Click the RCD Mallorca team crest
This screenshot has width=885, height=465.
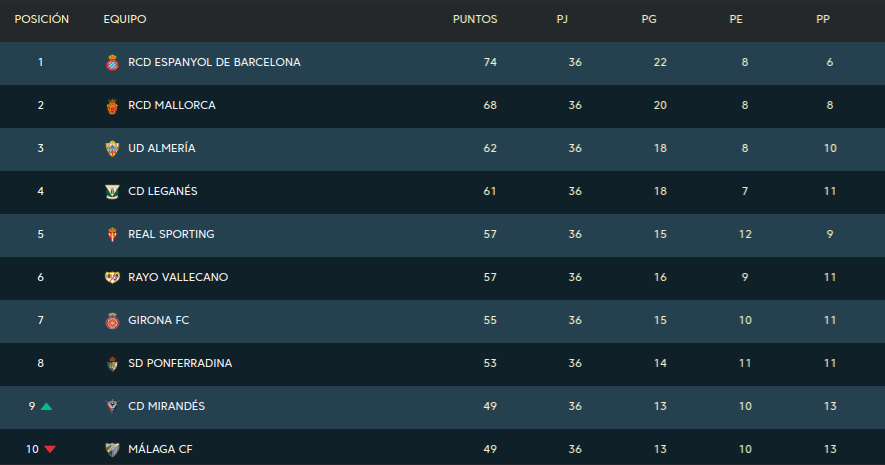point(112,106)
